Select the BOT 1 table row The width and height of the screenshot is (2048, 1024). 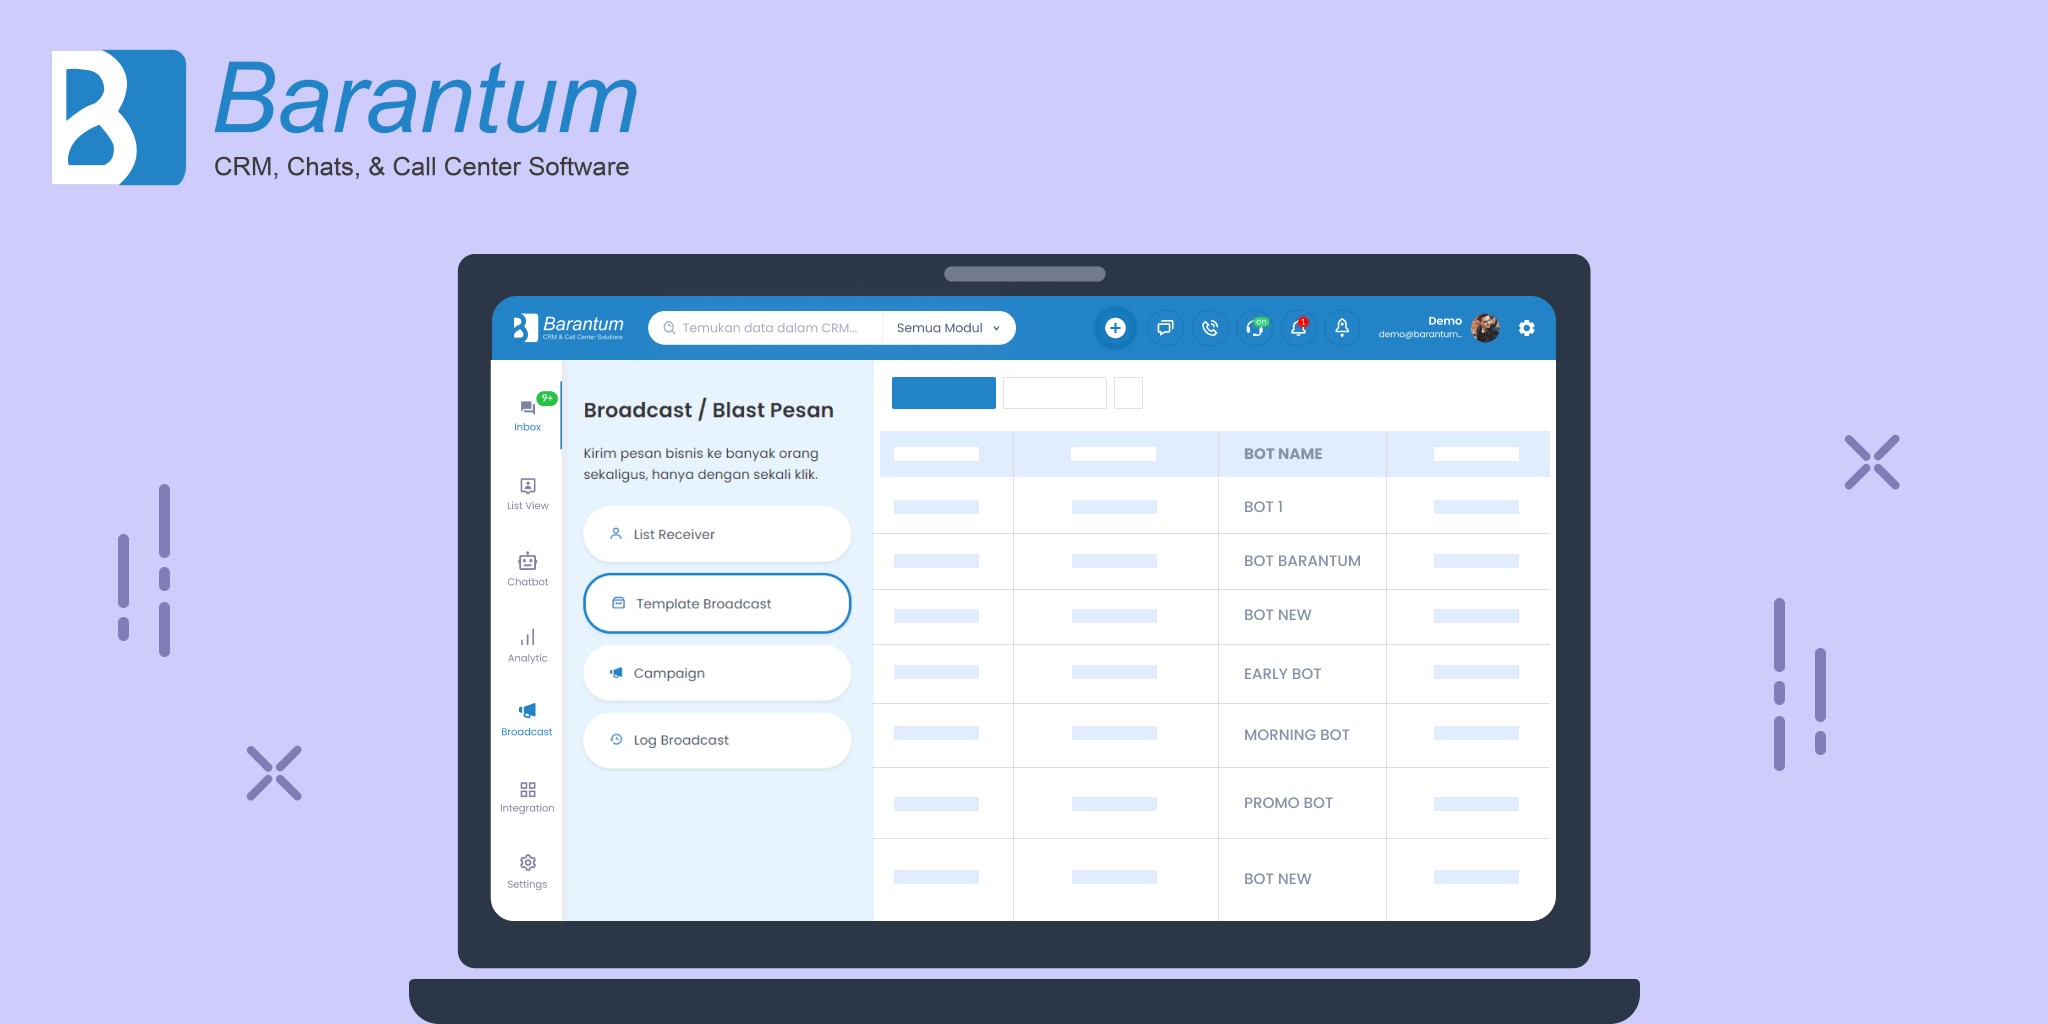click(1214, 506)
